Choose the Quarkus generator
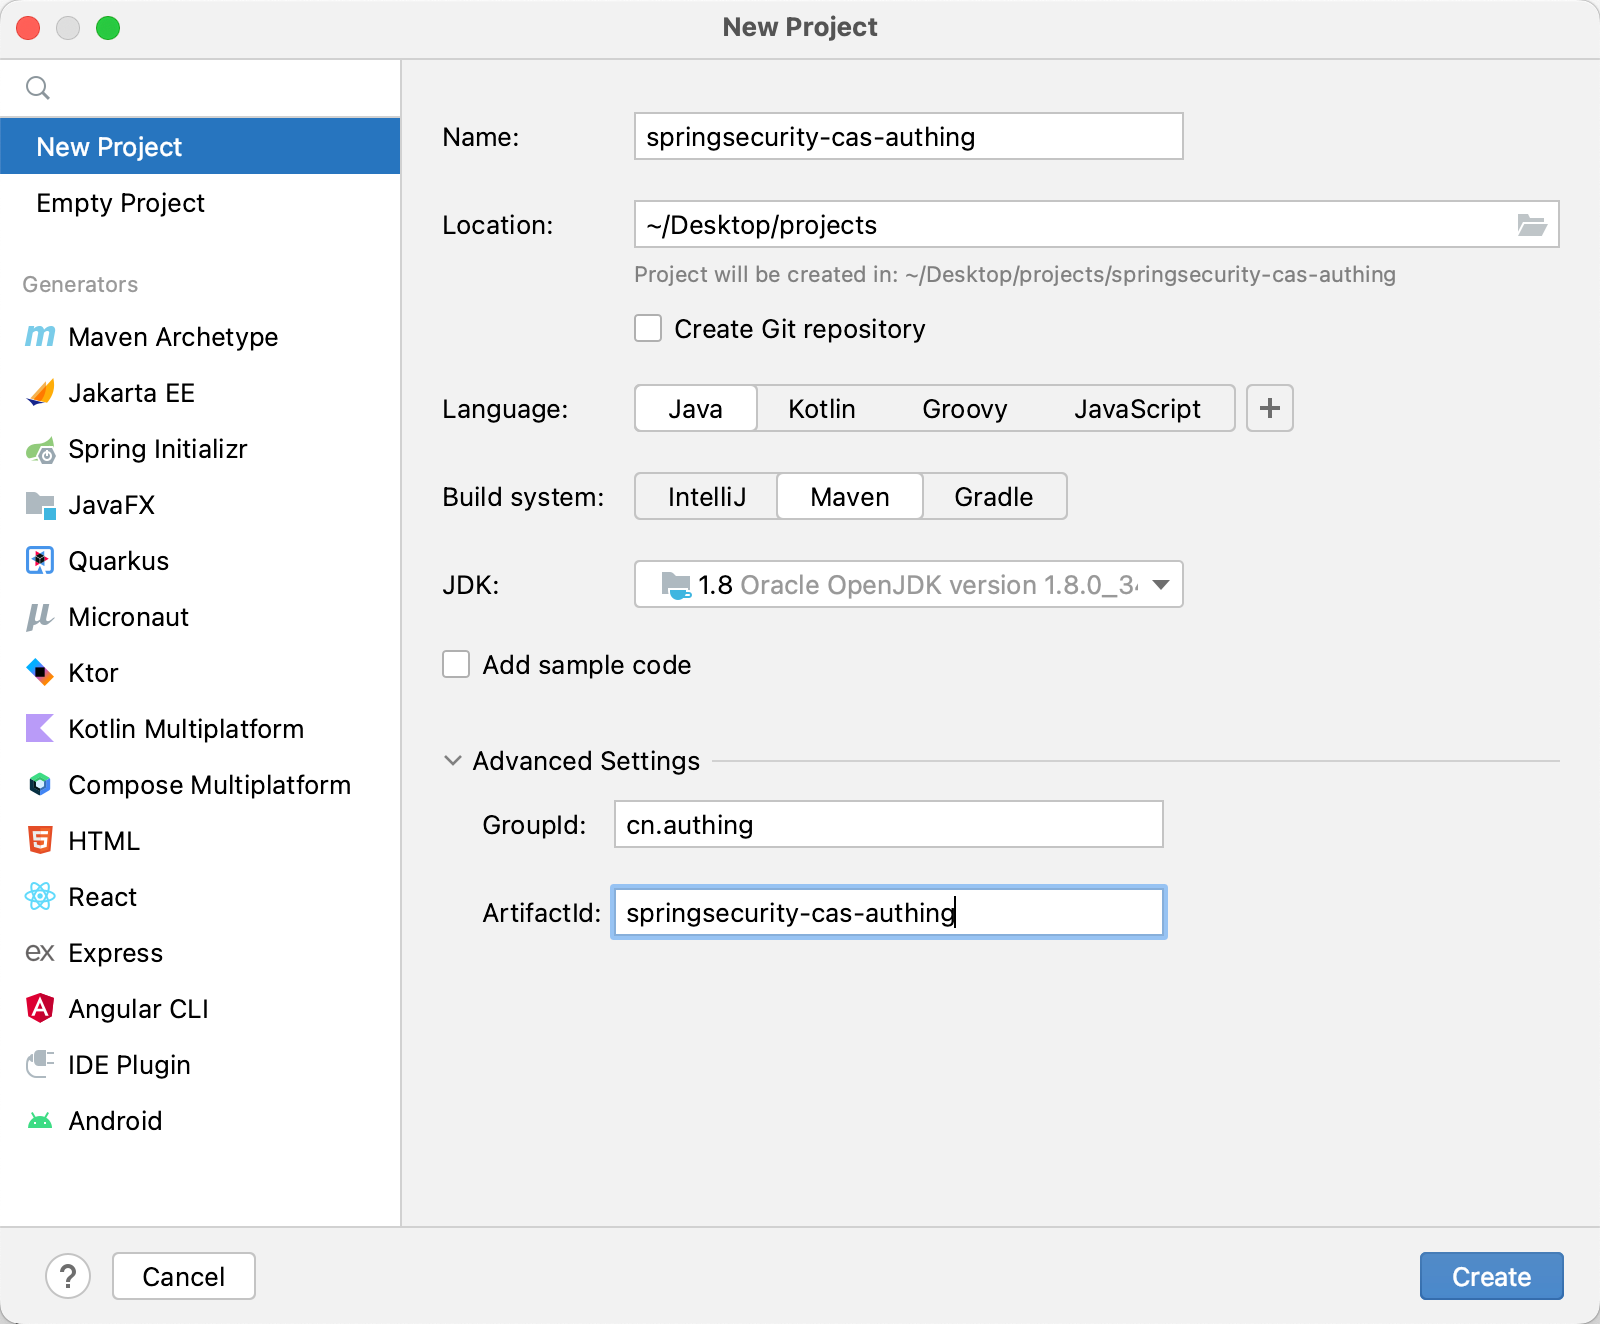This screenshot has height=1324, width=1600. (x=118, y=561)
